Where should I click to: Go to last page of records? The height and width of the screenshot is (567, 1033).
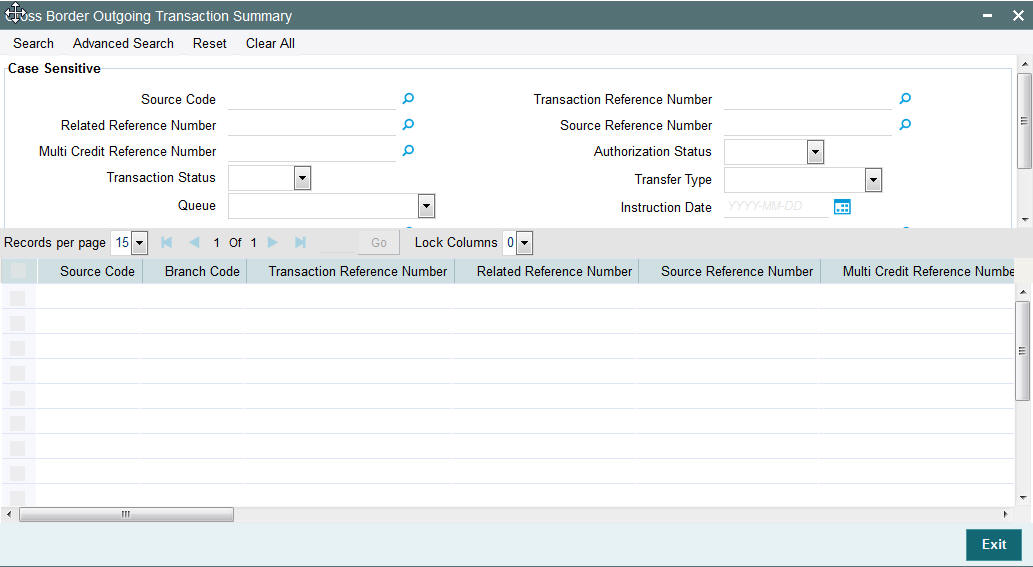coord(300,242)
